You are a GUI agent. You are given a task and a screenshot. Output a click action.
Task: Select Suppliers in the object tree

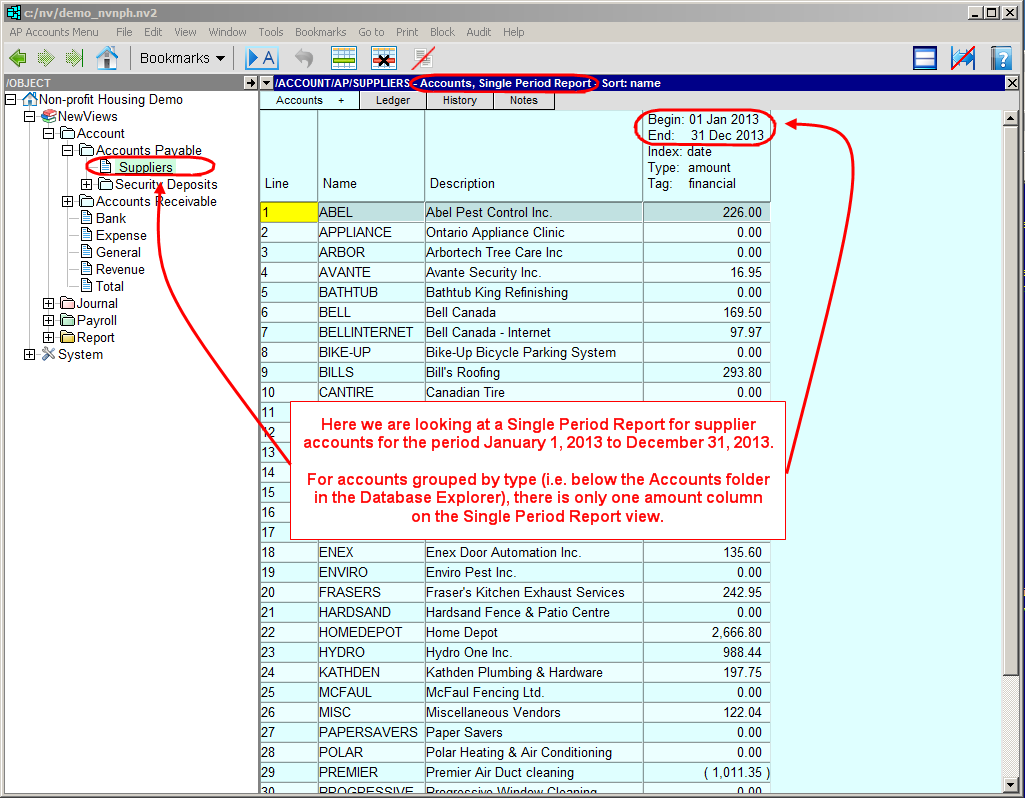(x=145, y=168)
